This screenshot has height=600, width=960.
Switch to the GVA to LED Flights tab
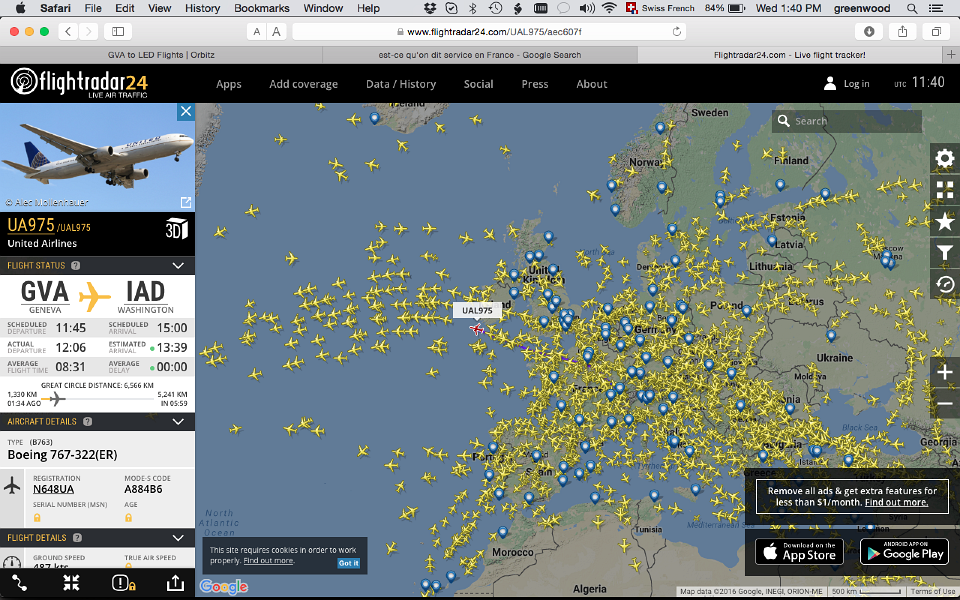(x=161, y=54)
